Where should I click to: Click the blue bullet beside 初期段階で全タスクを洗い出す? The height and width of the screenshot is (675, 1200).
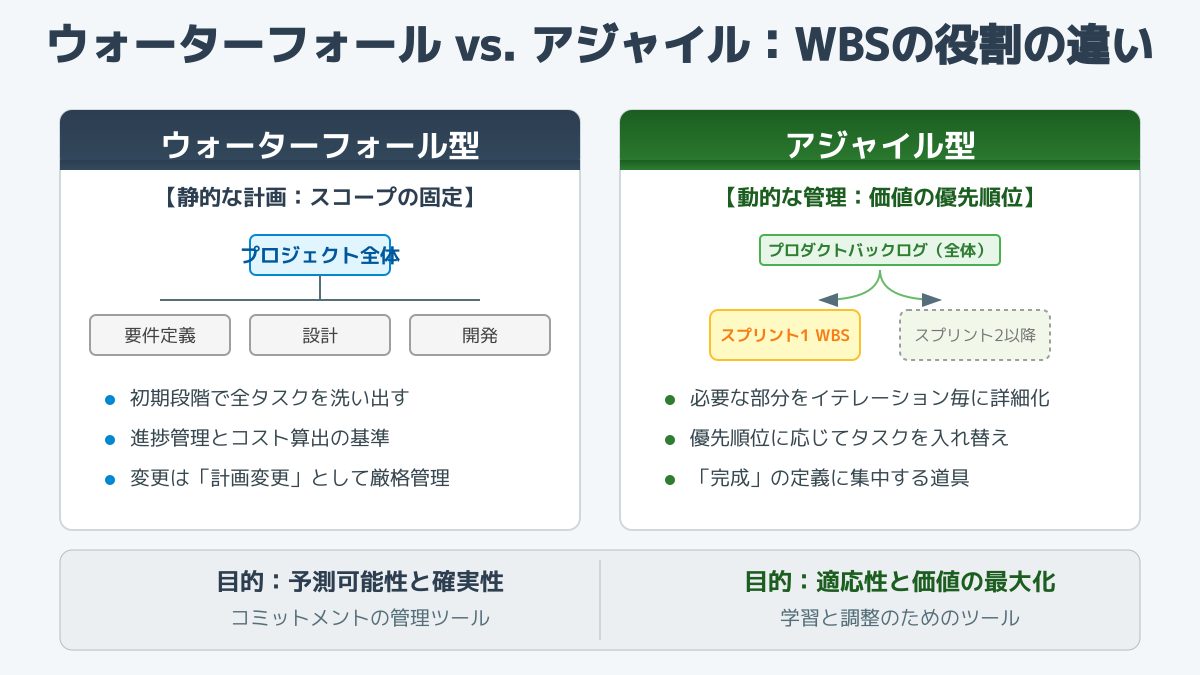point(111,399)
